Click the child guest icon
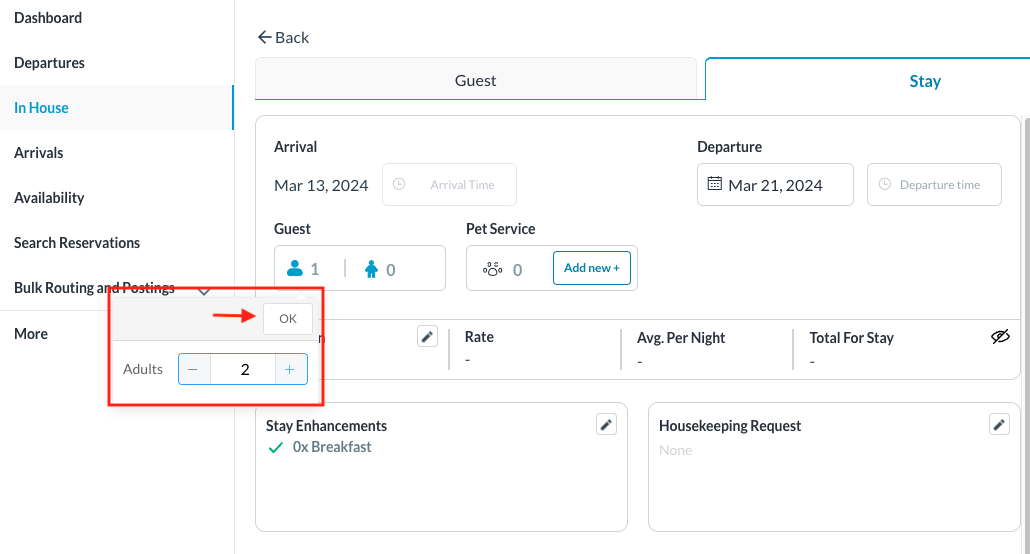The width and height of the screenshot is (1030, 554). click(372, 269)
